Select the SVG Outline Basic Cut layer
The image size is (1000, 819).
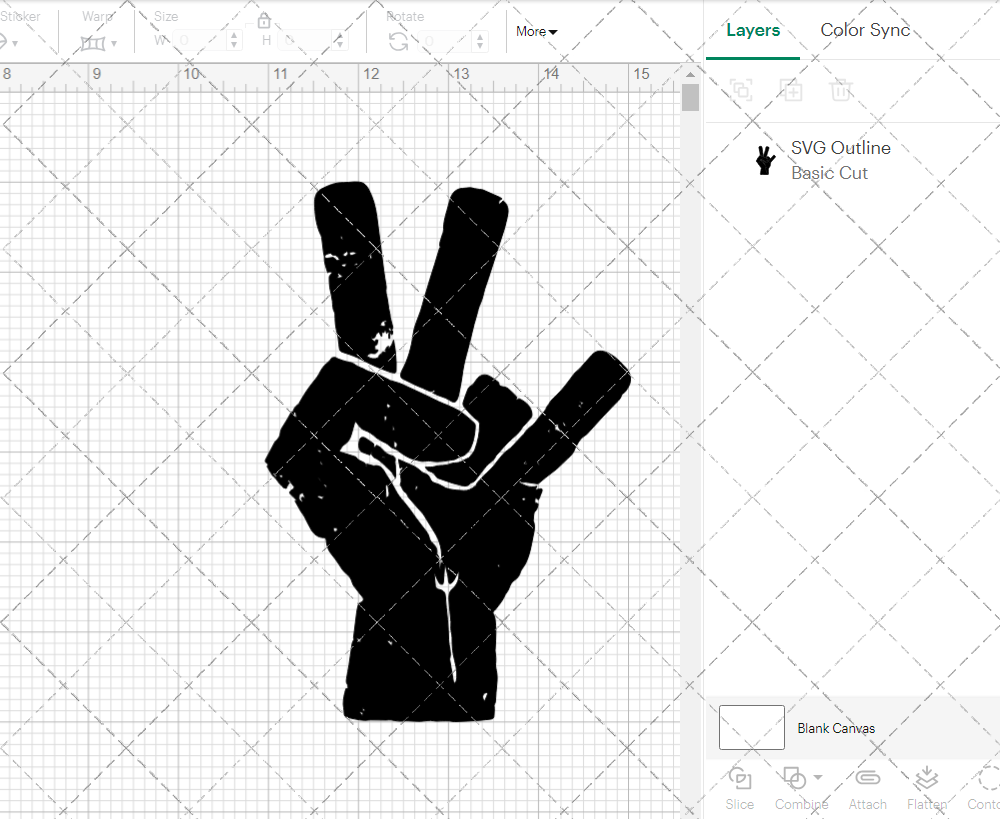[x=840, y=160]
